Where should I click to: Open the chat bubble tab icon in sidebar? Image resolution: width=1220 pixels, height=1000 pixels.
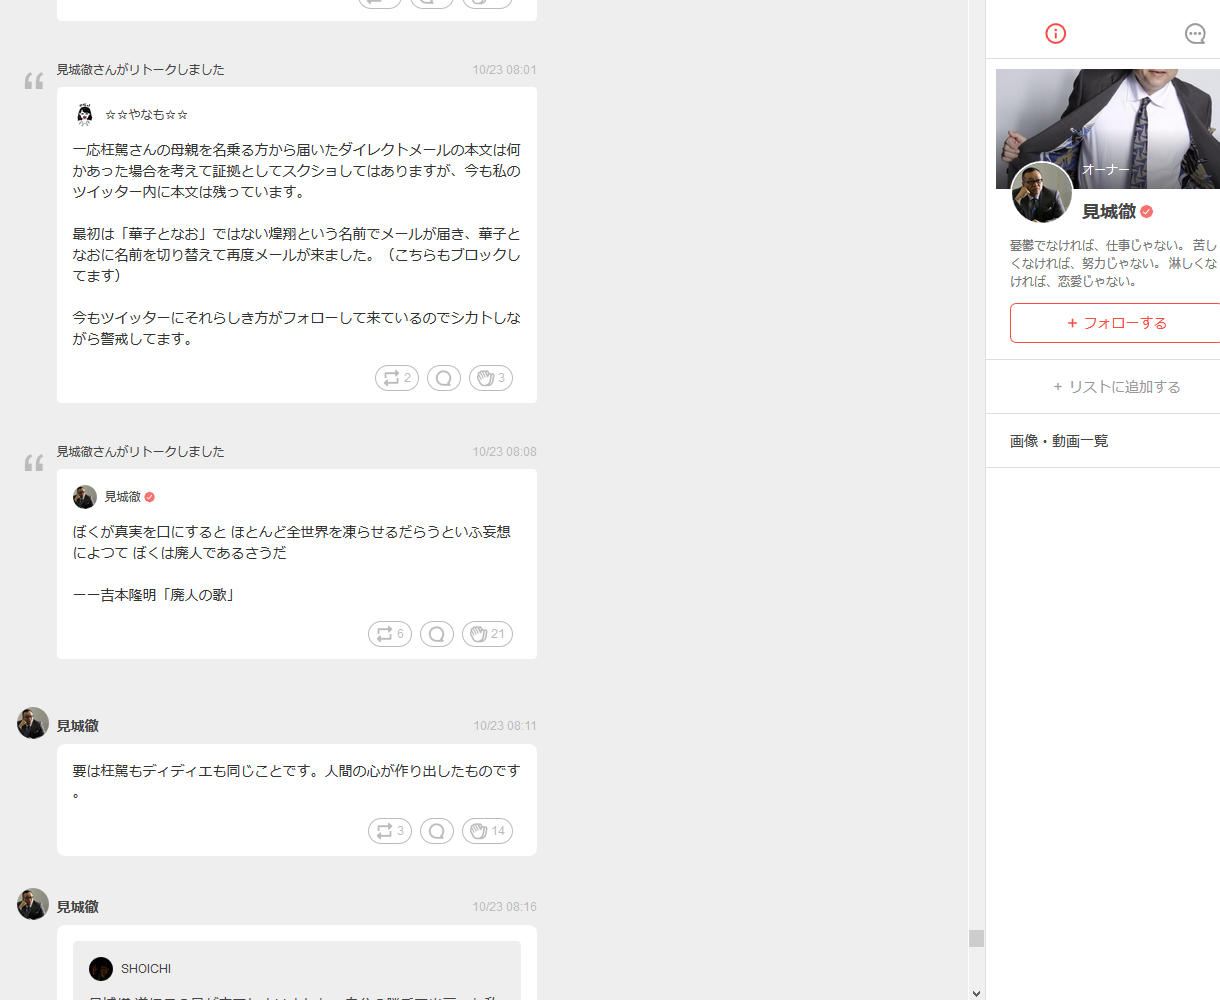[x=1195, y=34]
